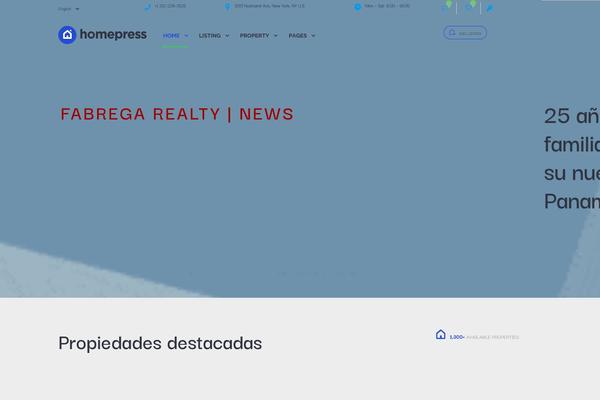Click the homepress house logo icon

pyautogui.click(x=67, y=35)
